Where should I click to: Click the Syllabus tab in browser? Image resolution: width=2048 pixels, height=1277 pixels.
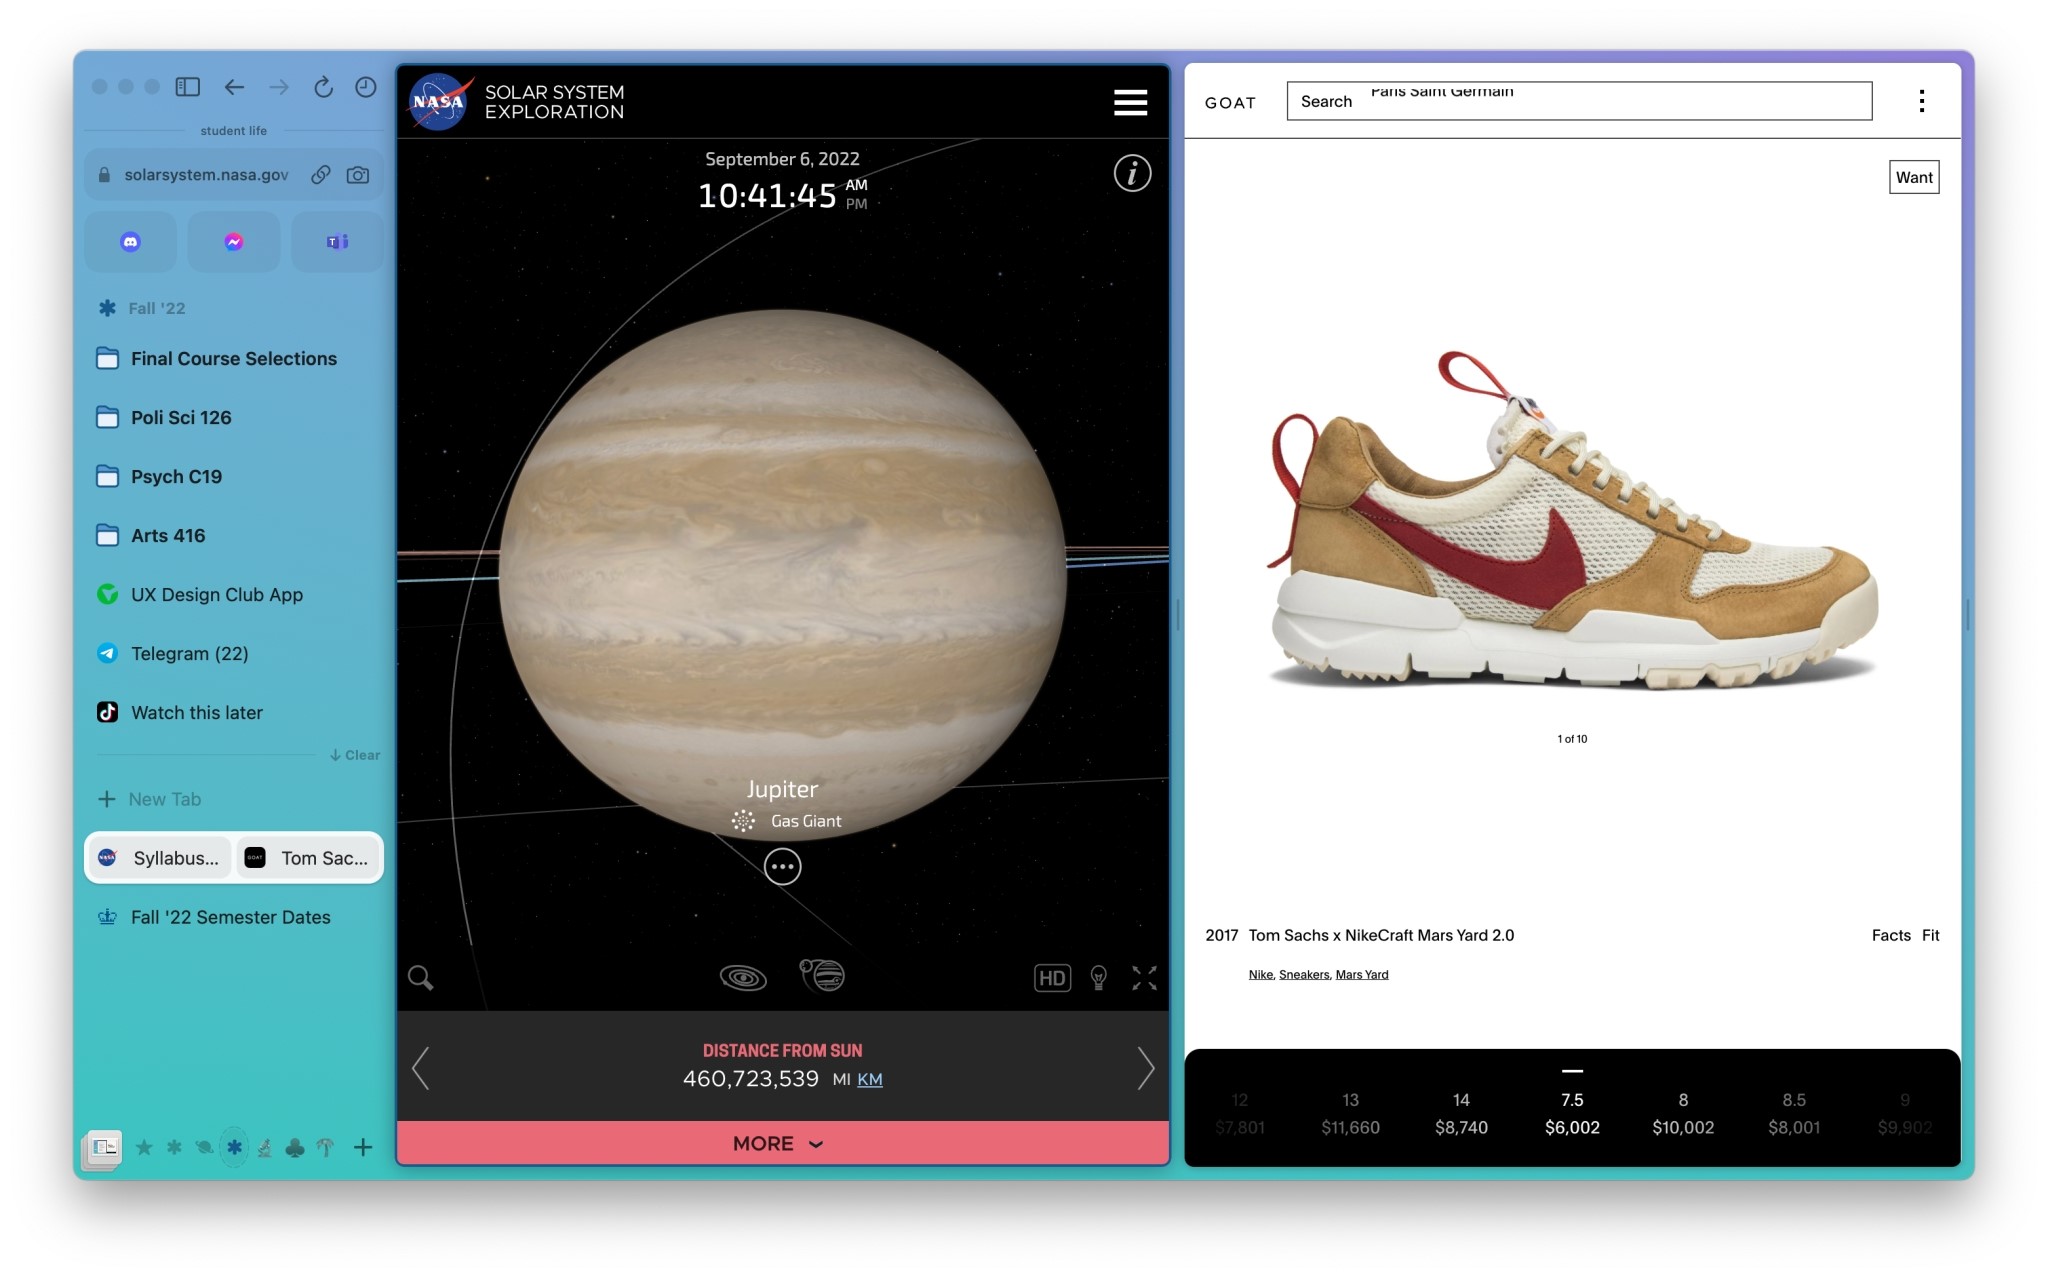159,856
